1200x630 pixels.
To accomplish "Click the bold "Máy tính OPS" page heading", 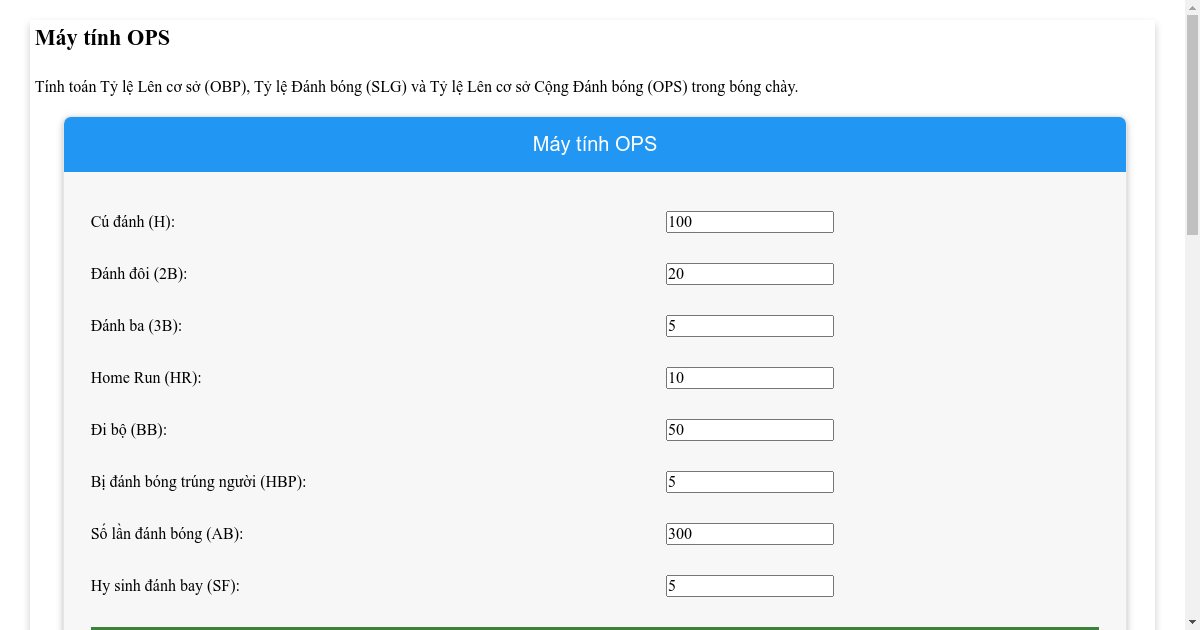I will [102, 38].
